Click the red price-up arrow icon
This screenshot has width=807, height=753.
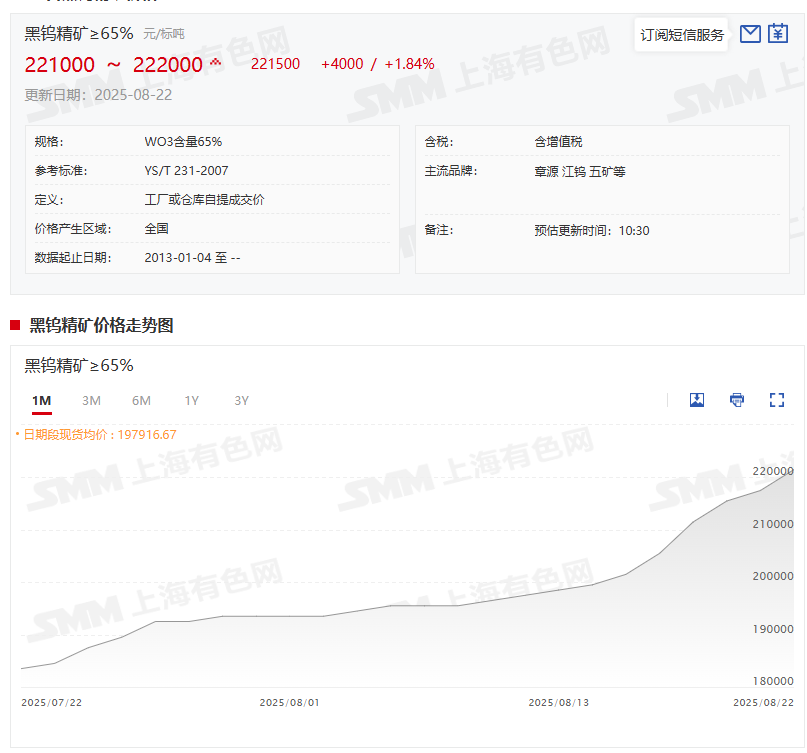click(x=215, y=64)
